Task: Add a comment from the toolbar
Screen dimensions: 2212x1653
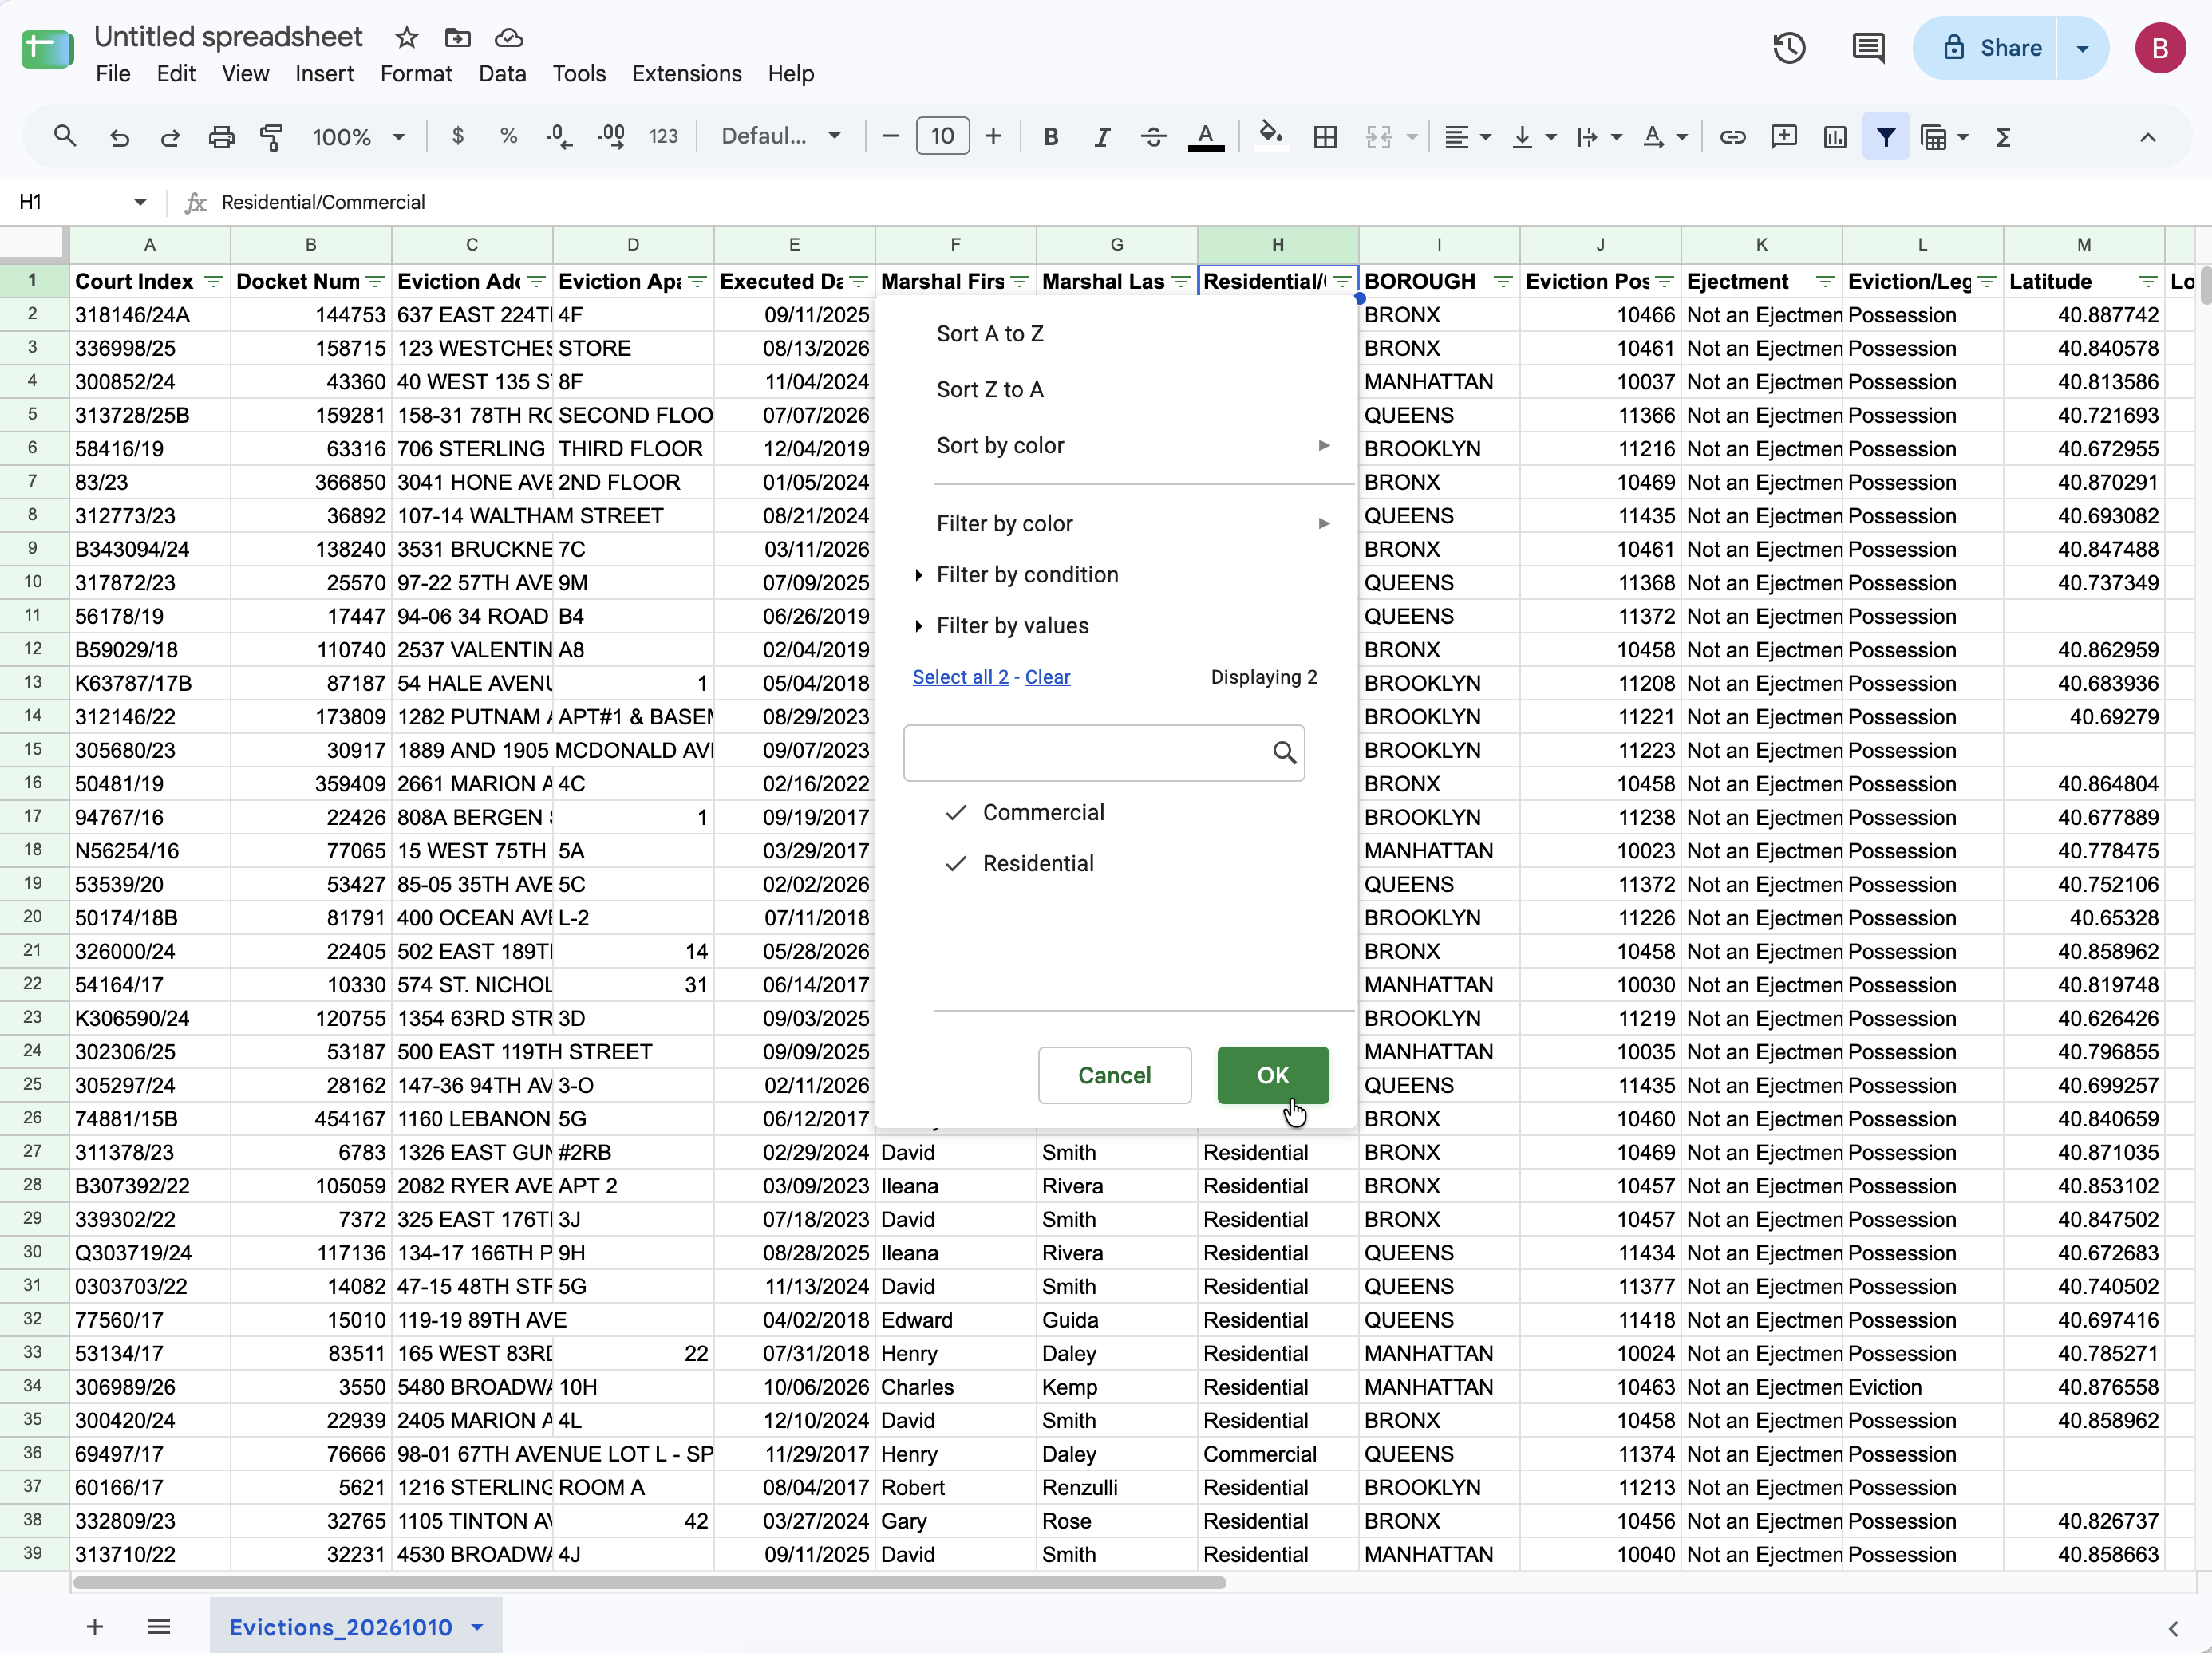Action: [1783, 137]
